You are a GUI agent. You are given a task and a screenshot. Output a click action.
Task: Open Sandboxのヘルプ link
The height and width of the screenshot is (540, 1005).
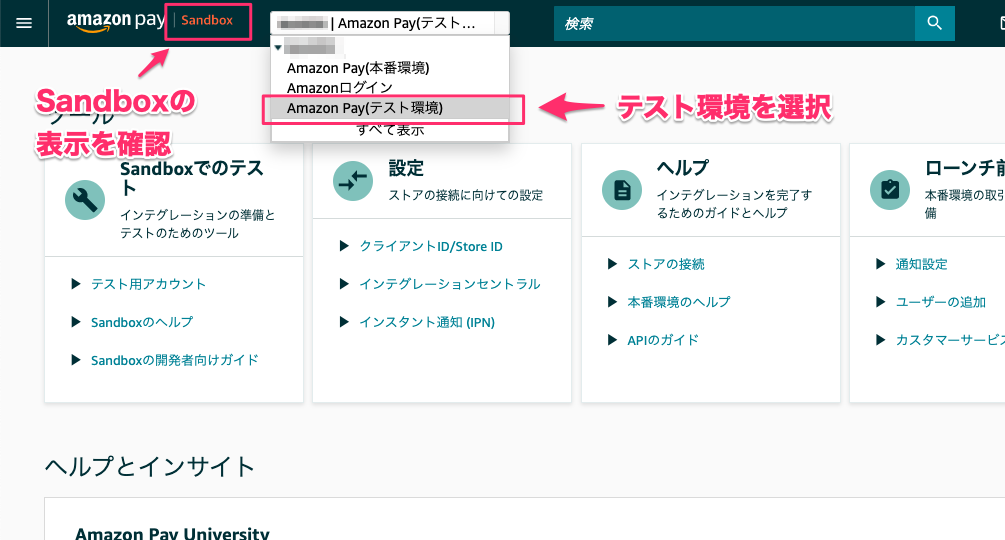(142, 322)
